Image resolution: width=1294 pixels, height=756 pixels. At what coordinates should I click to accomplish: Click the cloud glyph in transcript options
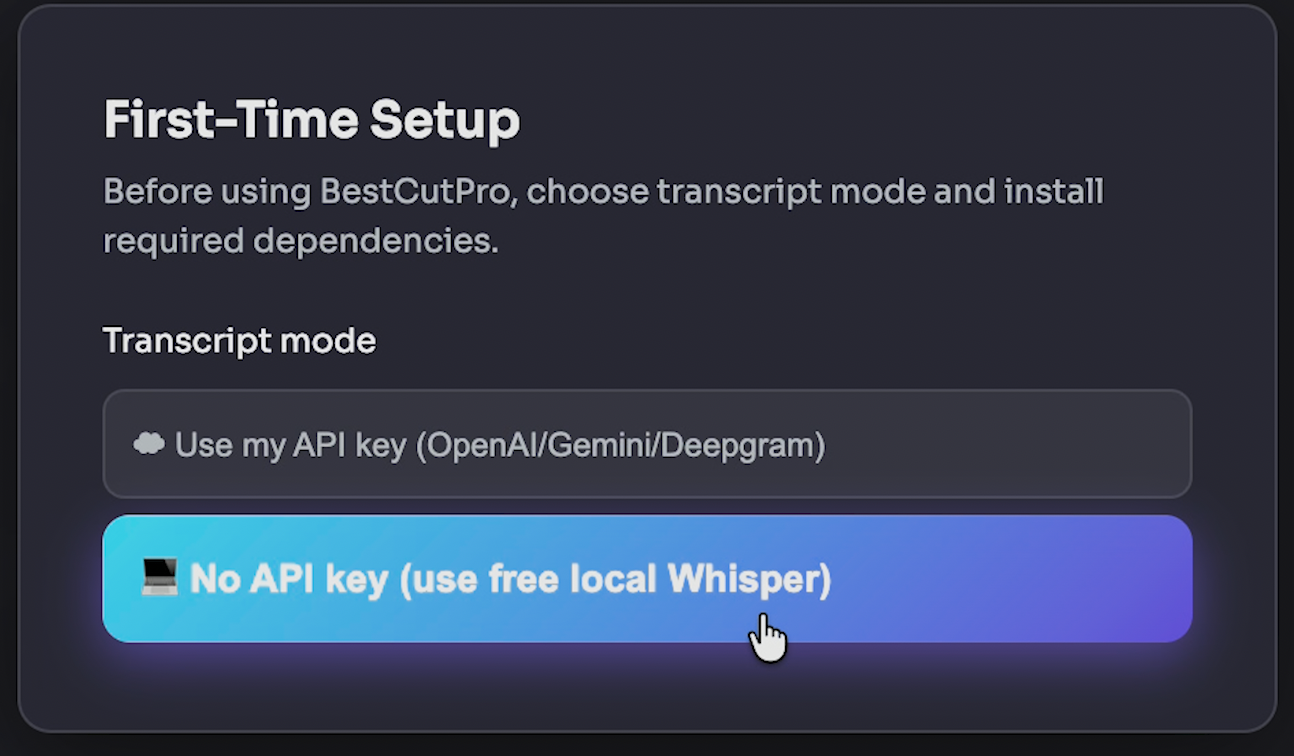(148, 444)
